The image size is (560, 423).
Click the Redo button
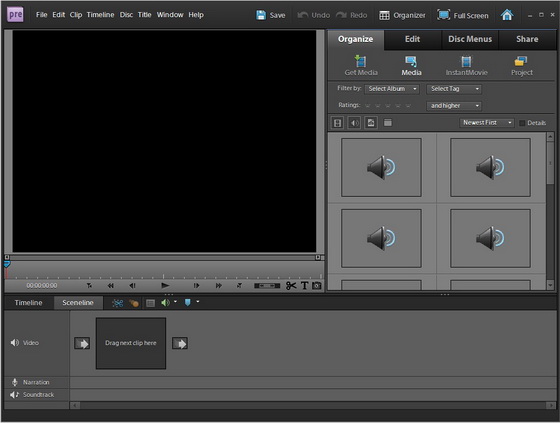(x=352, y=15)
